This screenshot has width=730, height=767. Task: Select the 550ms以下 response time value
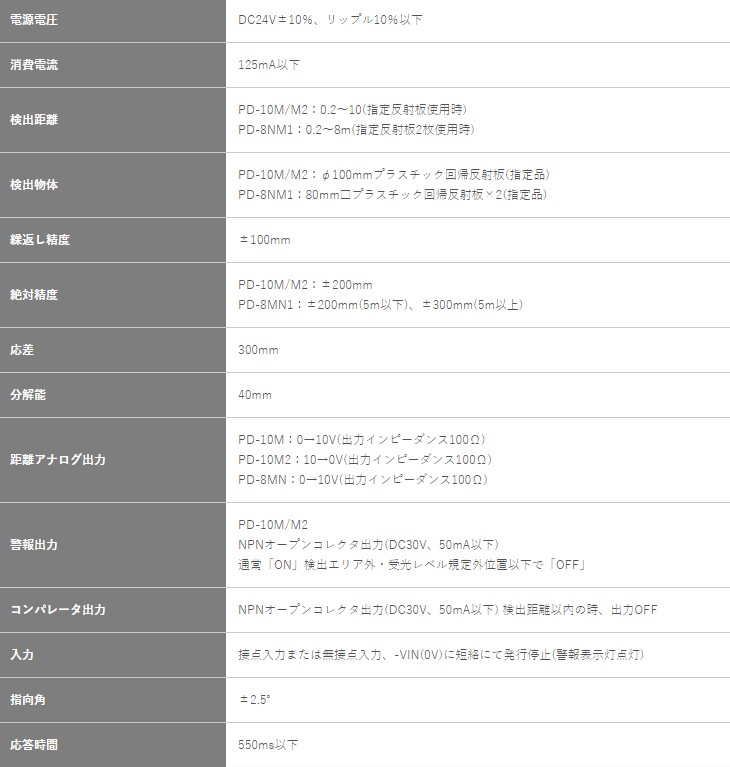coord(268,745)
